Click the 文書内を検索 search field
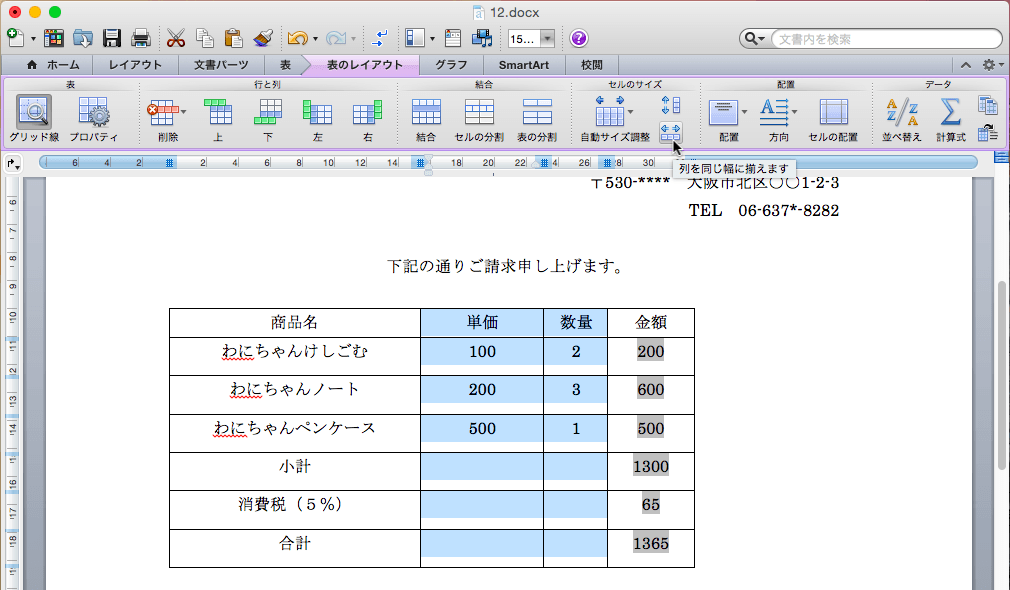 [x=886, y=39]
